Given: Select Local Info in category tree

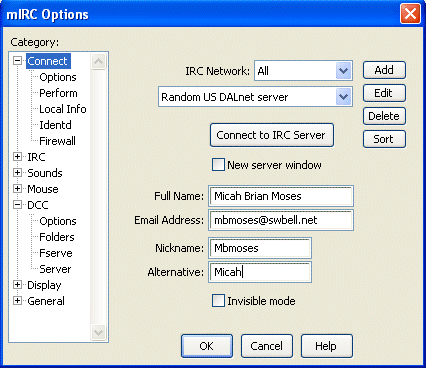Looking at the screenshot, I should [63, 109].
